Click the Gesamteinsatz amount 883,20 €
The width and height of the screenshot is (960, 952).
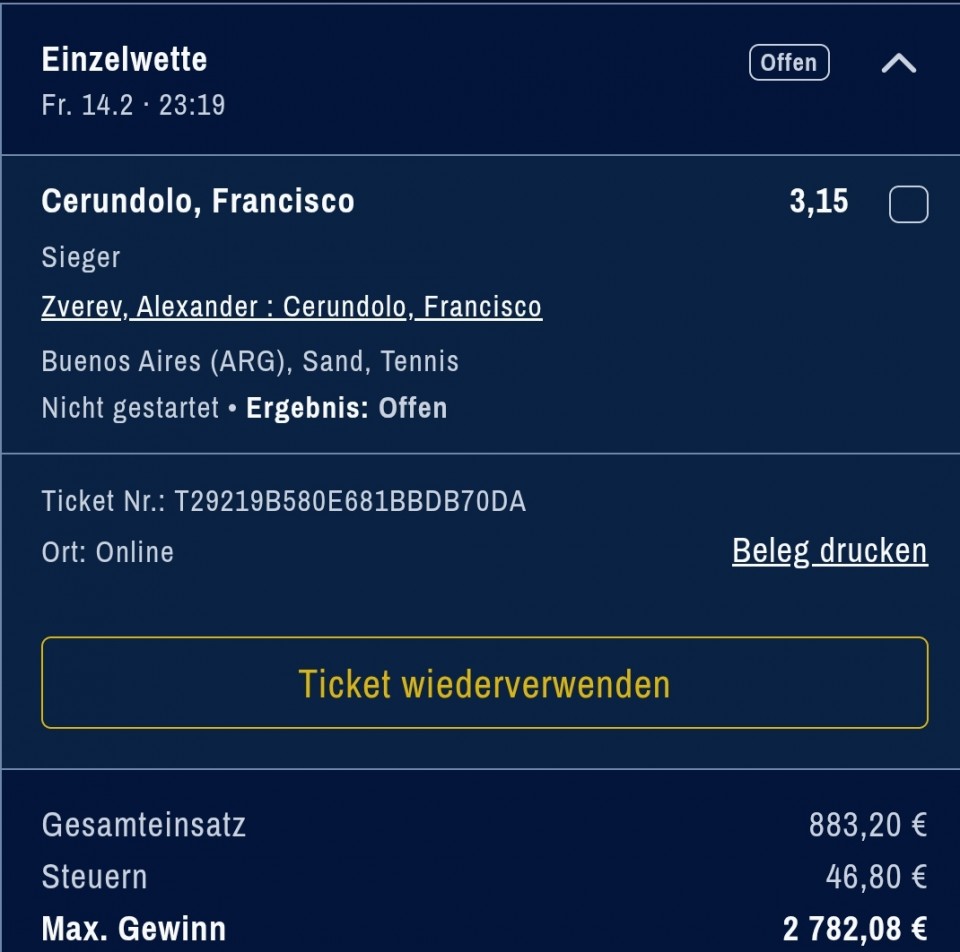click(868, 825)
